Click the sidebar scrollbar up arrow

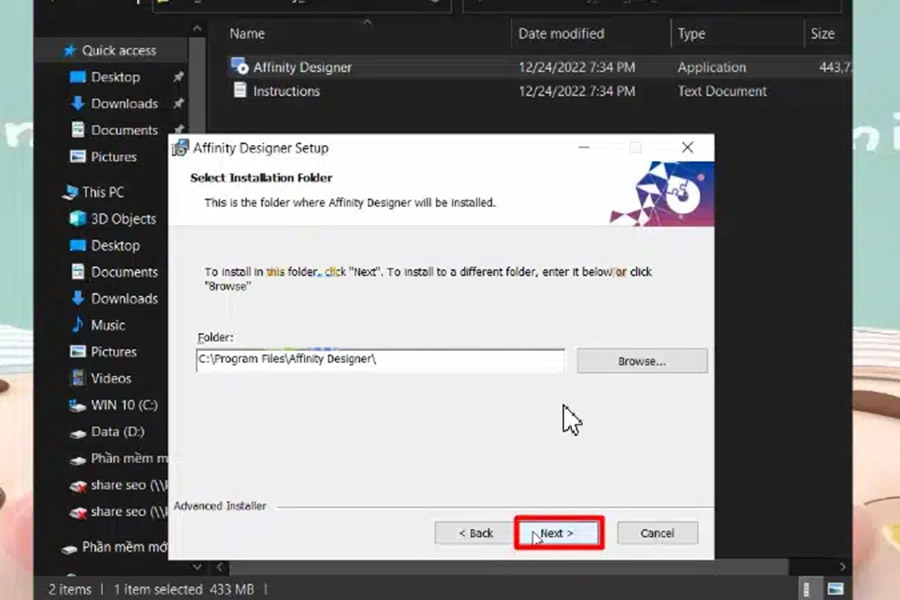pyautogui.click(x=197, y=28)
